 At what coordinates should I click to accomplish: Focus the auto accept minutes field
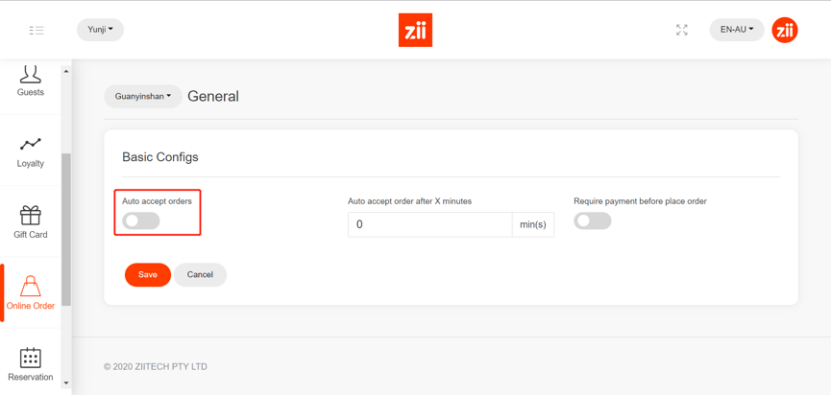pyautogui.click(x=430, y=225)
